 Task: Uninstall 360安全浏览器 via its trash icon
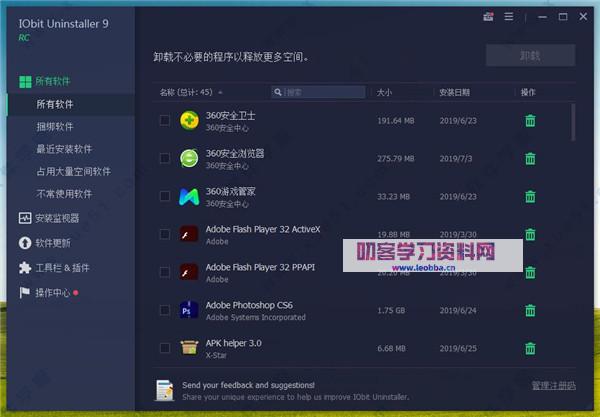coord(530,158)
